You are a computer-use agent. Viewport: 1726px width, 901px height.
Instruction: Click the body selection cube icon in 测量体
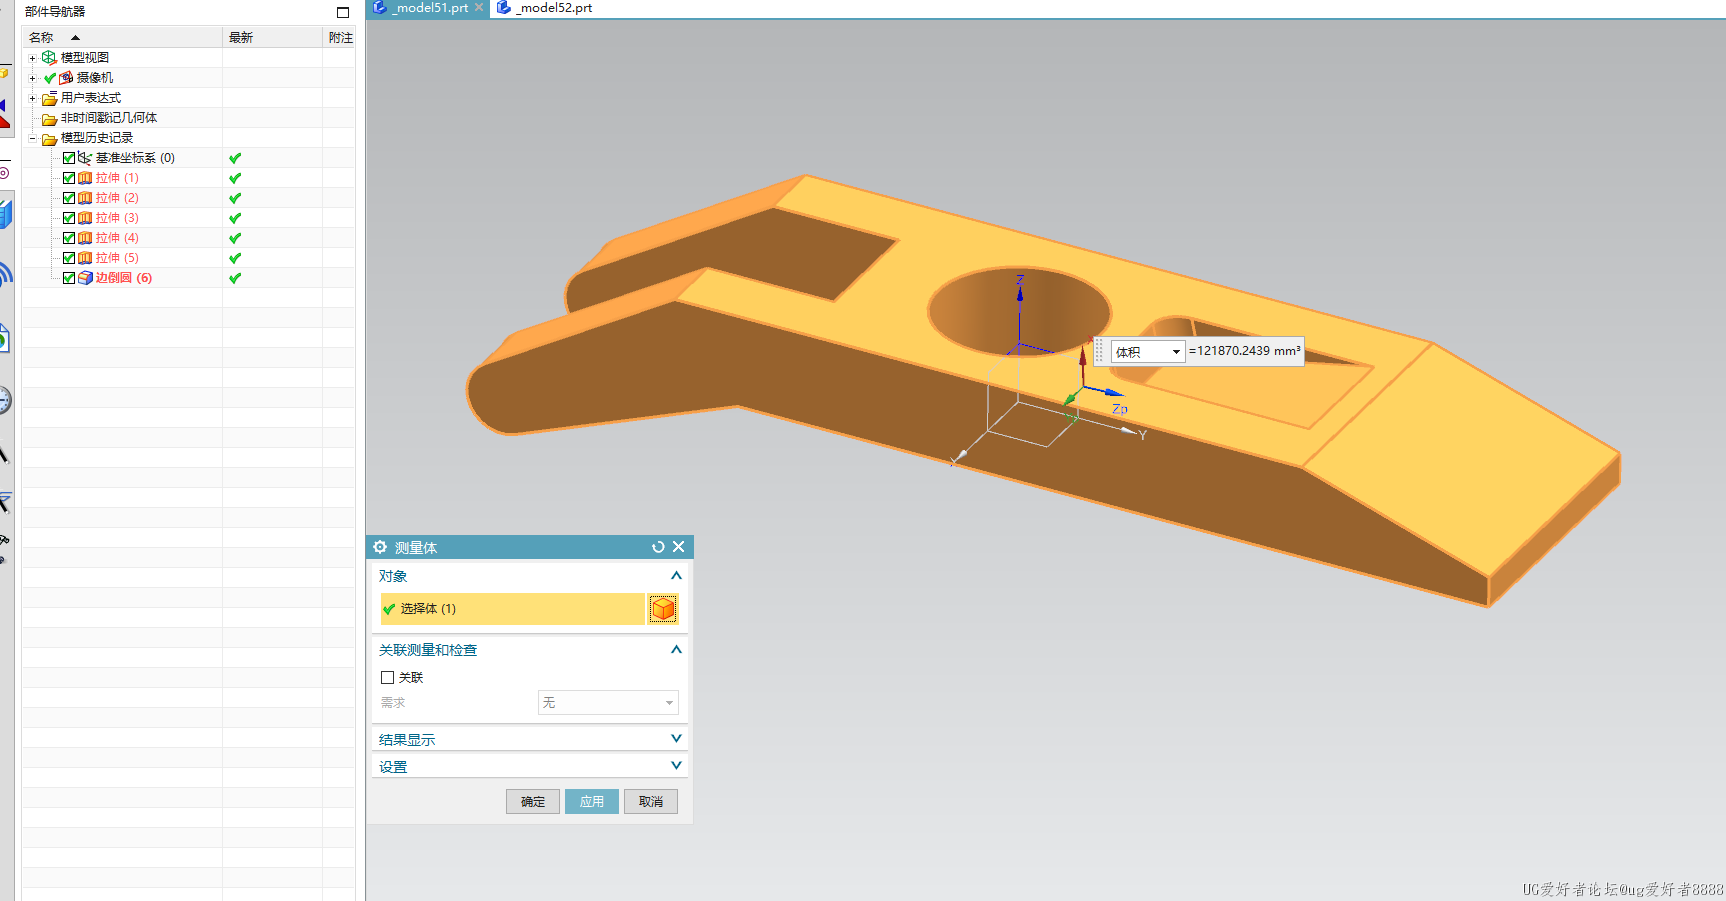click(x=663, y=608)
